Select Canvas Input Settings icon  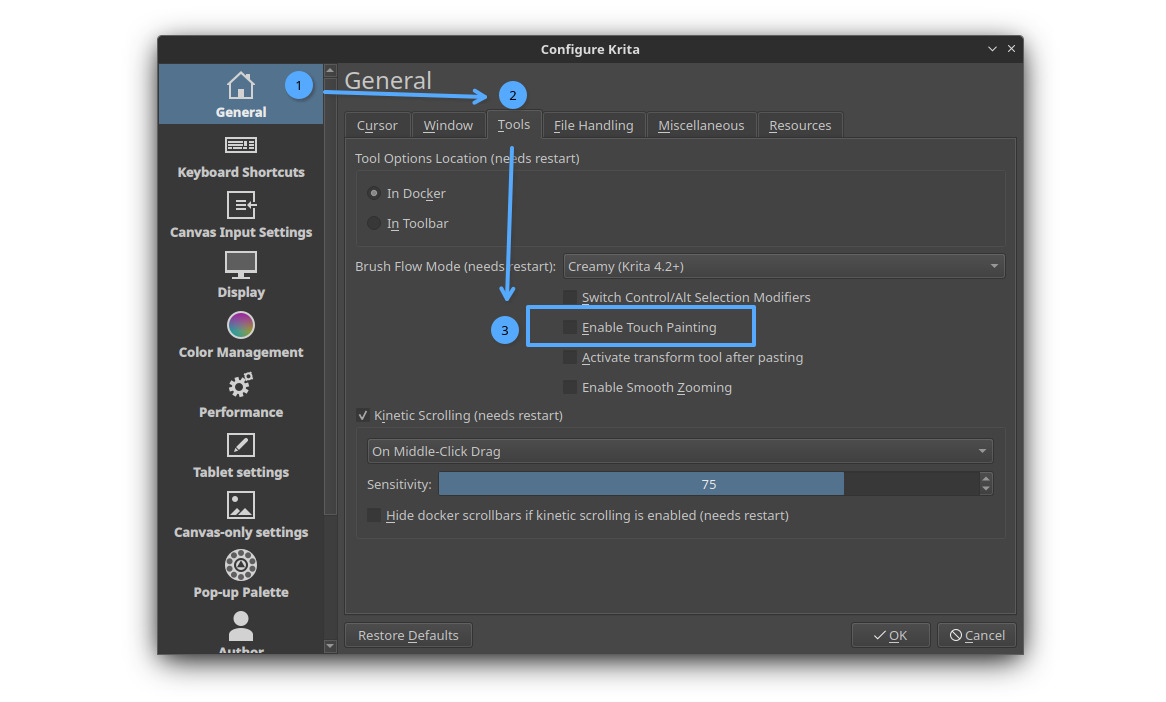point(241,206)
